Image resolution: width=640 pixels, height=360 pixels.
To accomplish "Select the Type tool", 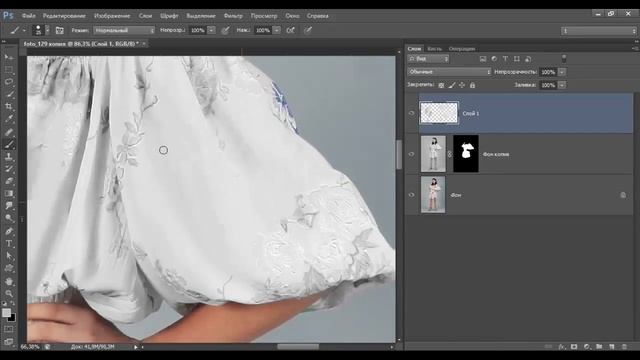I will pyautogui.click(x=9, y=244).
